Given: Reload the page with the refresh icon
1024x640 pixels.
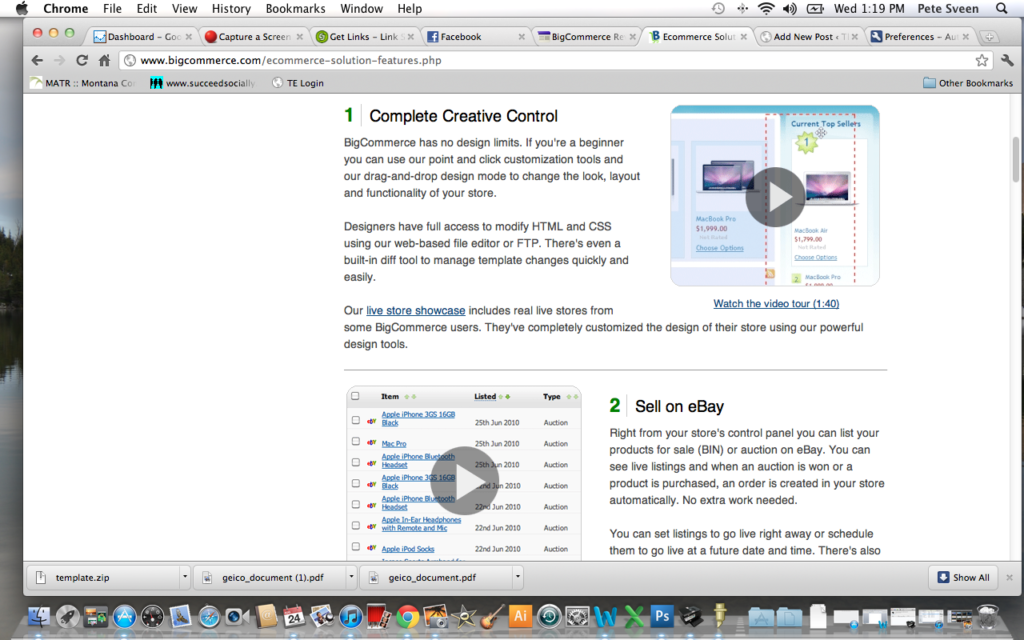Looking at the screenshot, I should coord(82,60).
